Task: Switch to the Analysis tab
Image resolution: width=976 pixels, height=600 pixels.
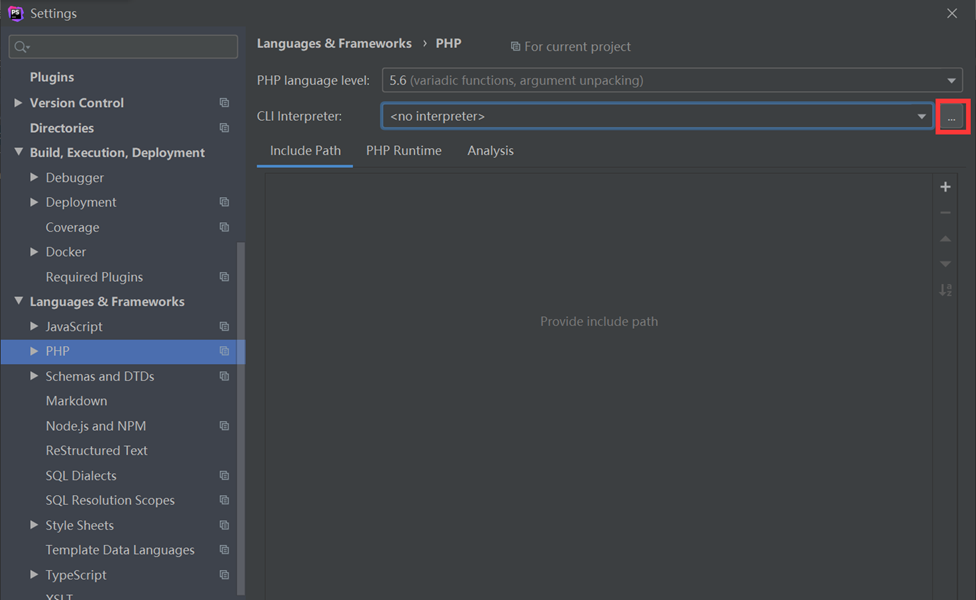Action: [x=490, y=151]
